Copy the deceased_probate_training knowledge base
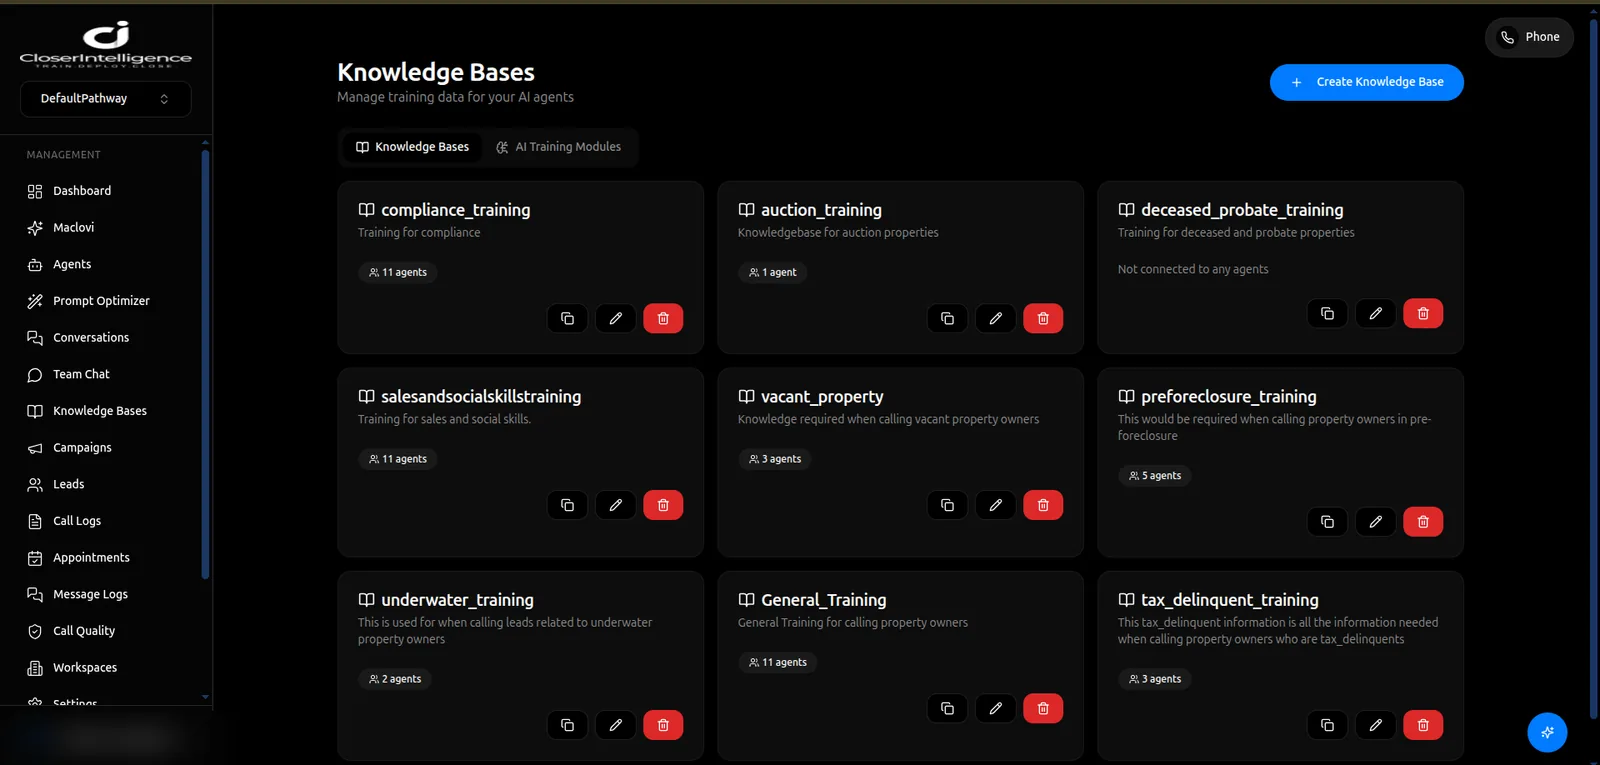The image size is (1600, 765). [1327, 313]
